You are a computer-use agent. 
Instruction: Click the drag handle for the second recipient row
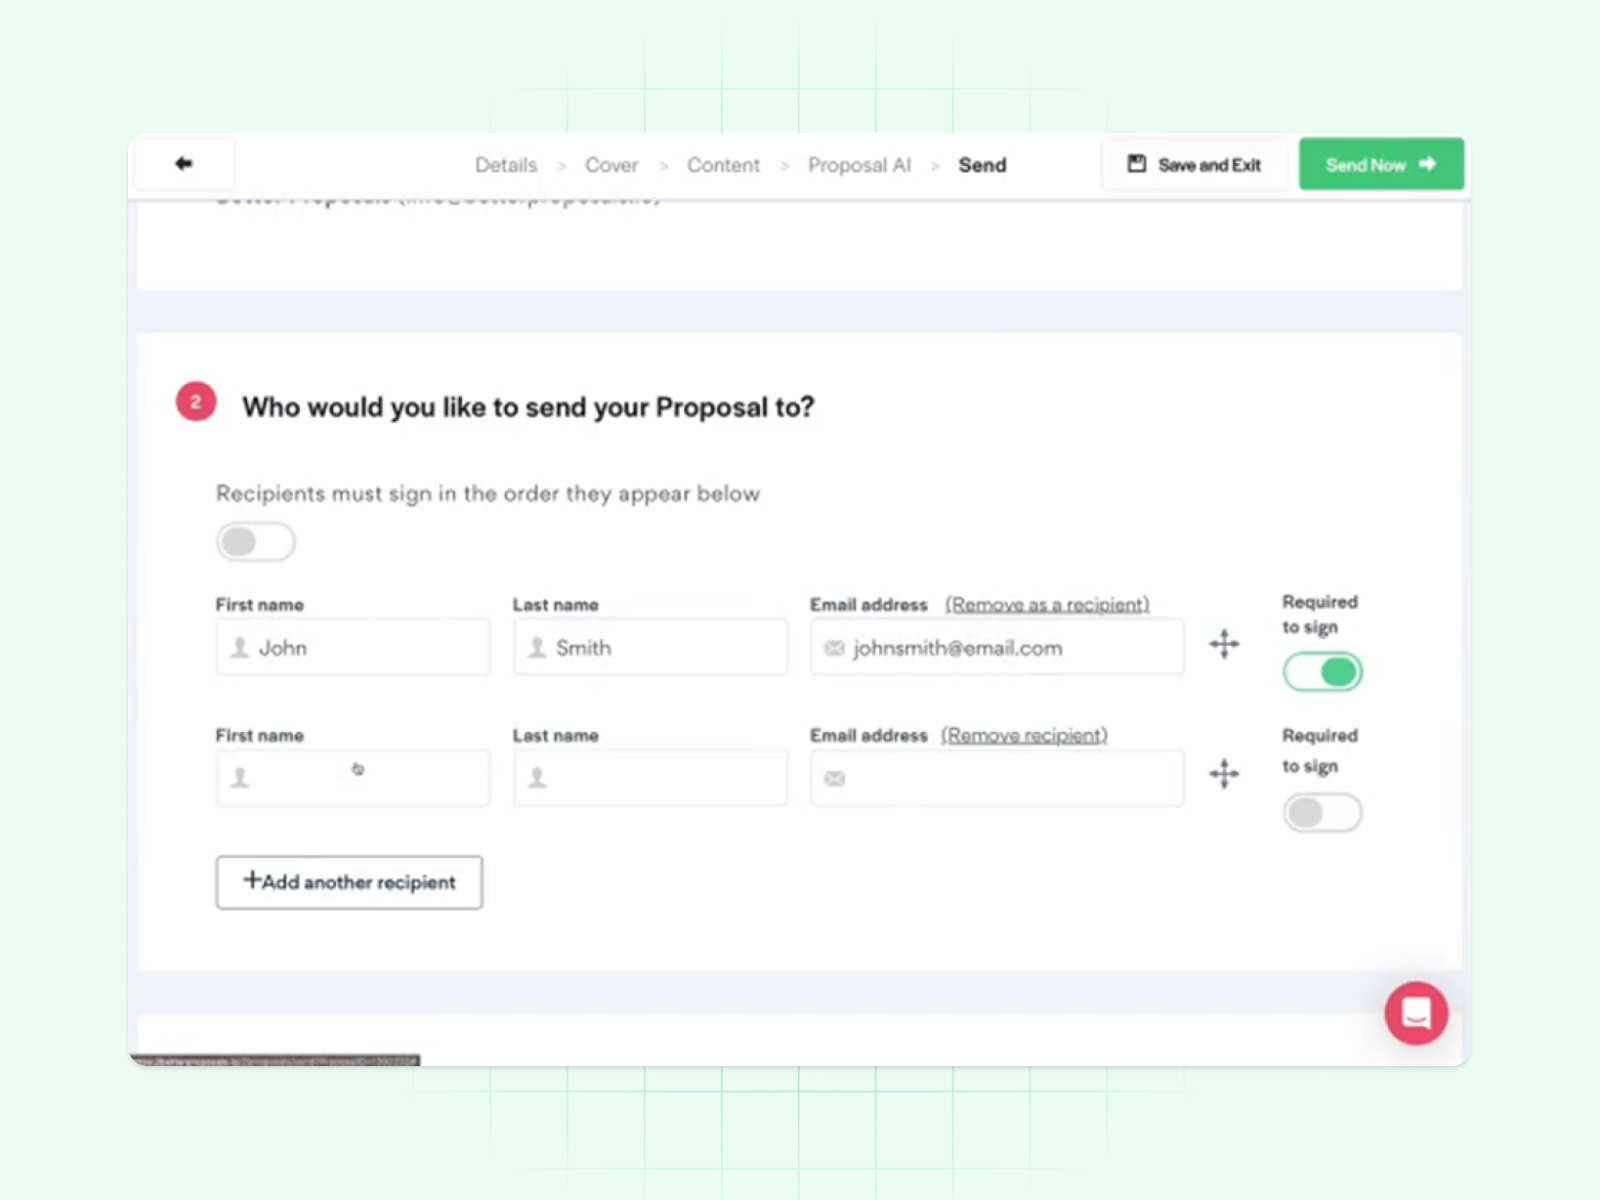pos(1224,774)
